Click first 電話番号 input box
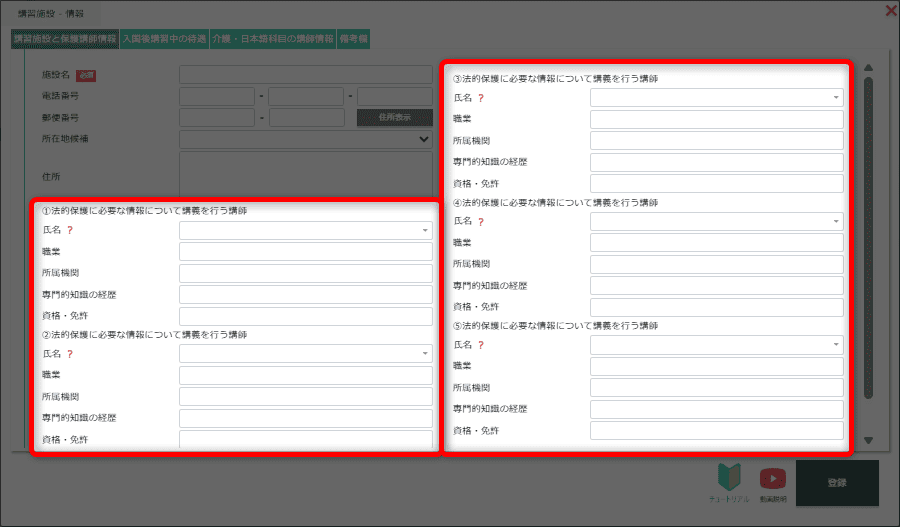This screenshot has height=527, width=900. pos(217,96)
